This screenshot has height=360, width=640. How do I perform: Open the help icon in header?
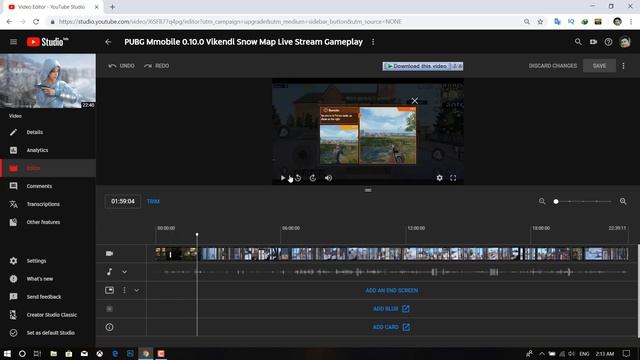pos(608,42)
